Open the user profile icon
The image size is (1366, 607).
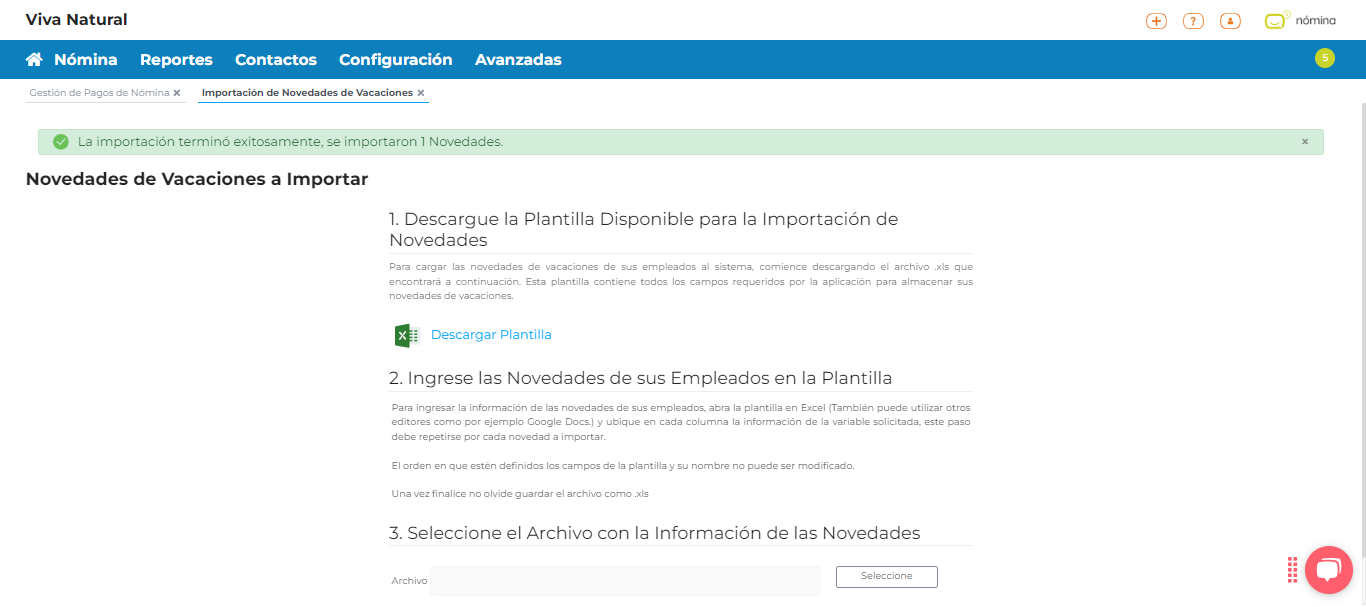pos(1230,21)
